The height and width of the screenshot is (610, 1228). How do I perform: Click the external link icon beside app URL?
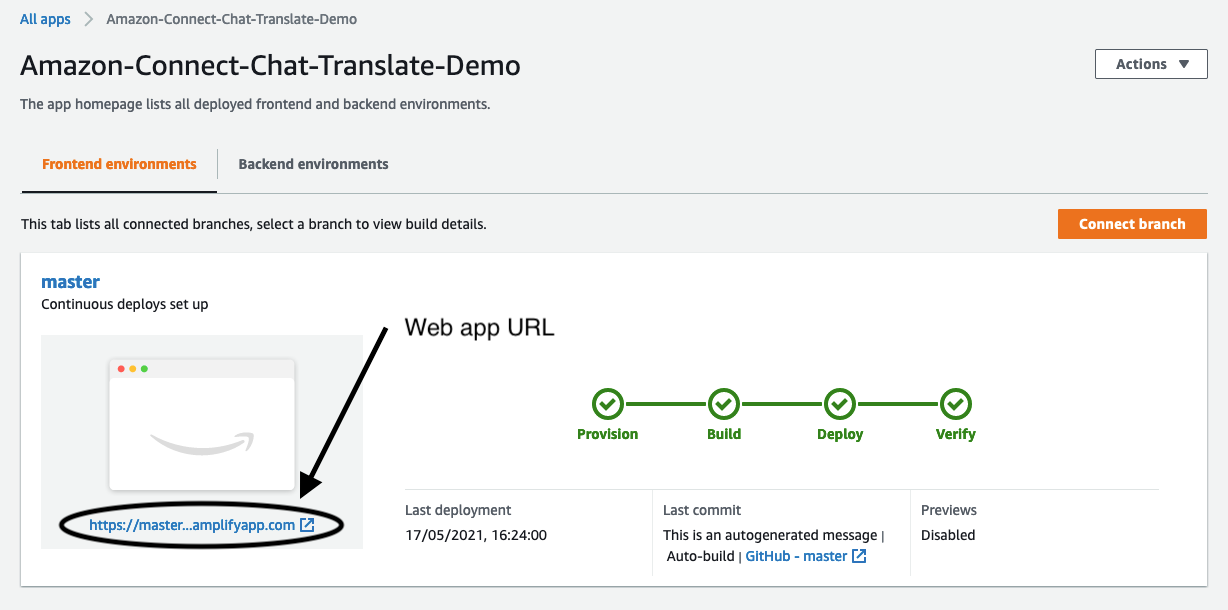tap(307, 524)
